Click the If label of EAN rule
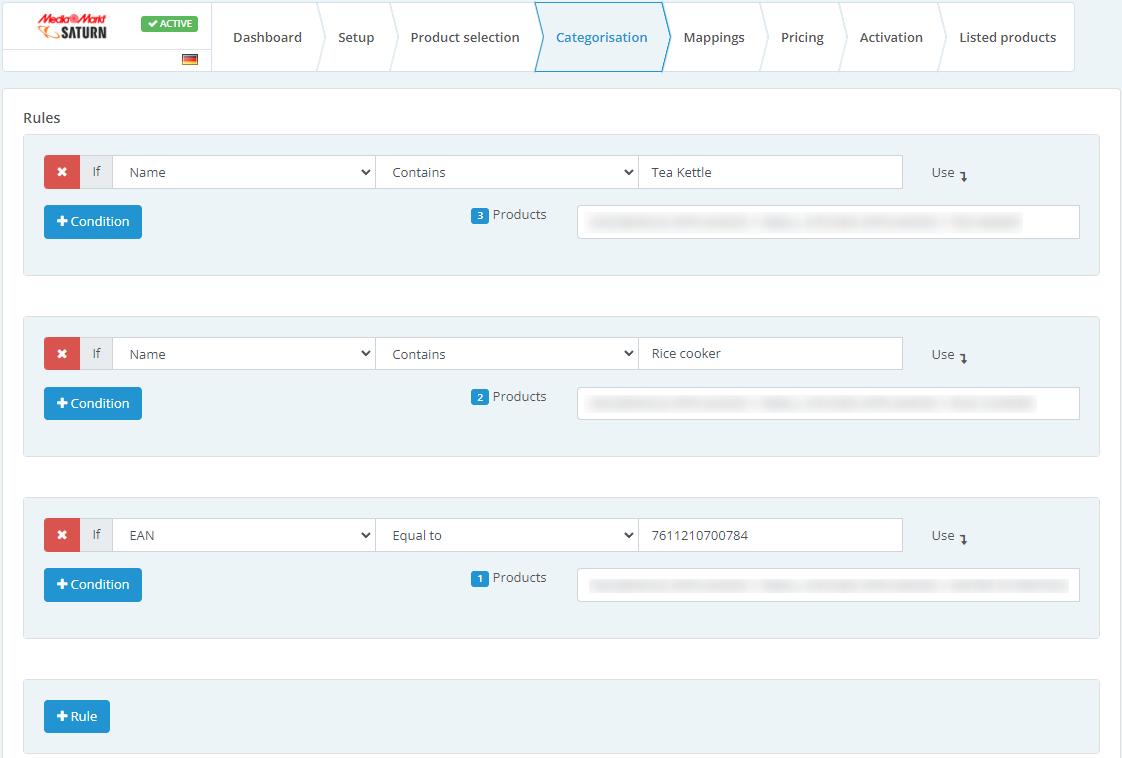The height and width of the screenshot is (758, 1122). [97, 535]
